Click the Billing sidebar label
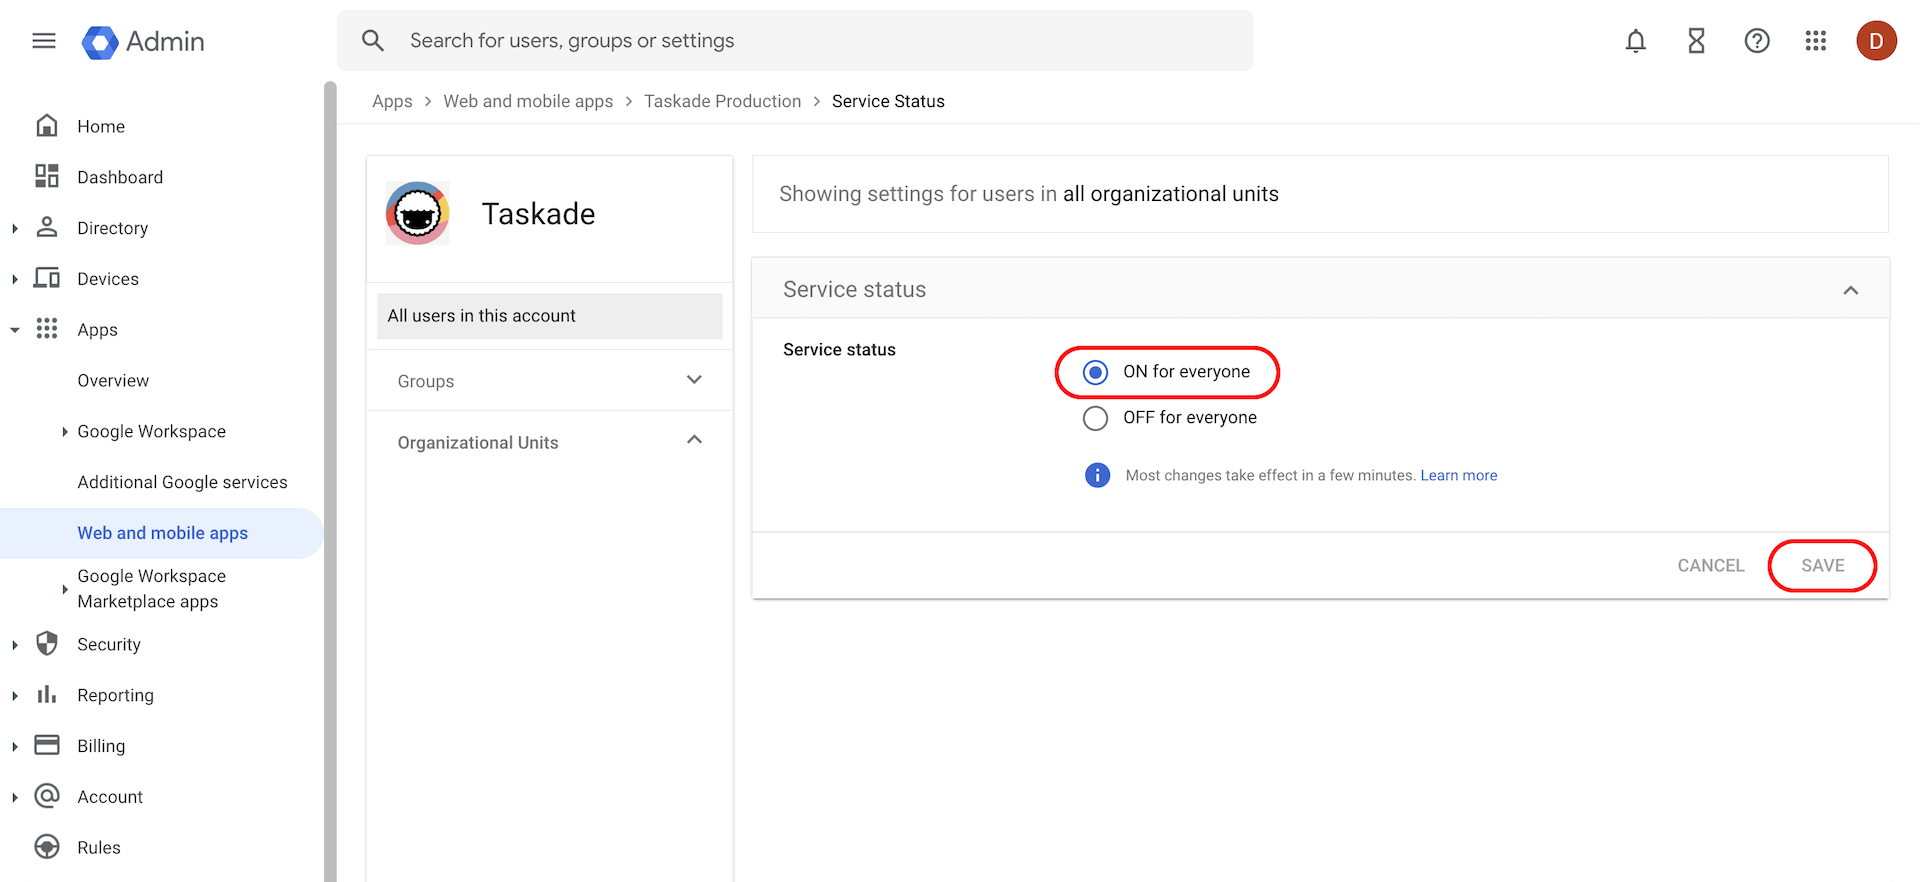1920x882 pixels. tap(101, 747)
